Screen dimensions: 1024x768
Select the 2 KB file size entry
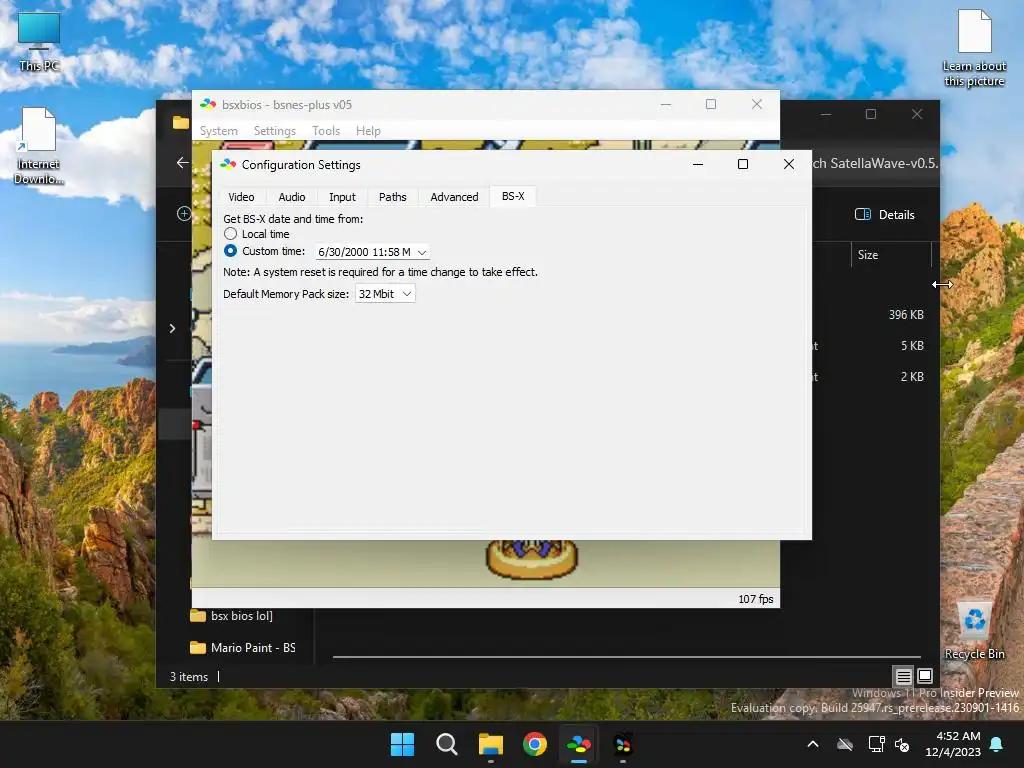coord(912,377)
